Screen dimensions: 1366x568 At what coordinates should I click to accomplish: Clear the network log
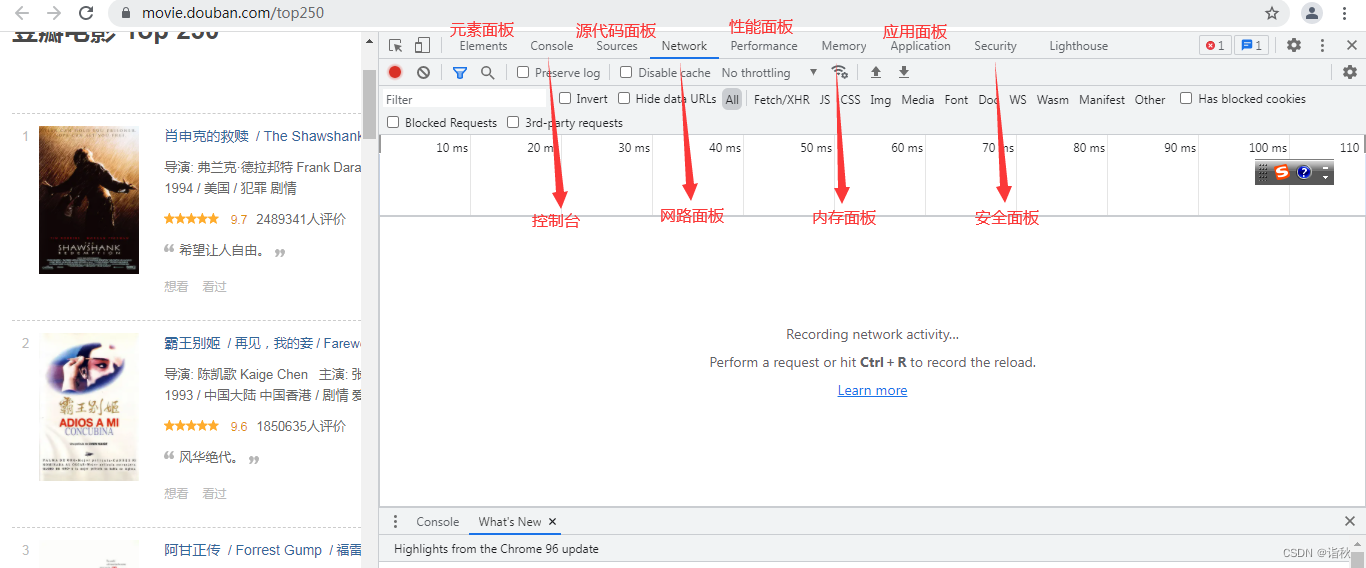[x=424, y=72]
